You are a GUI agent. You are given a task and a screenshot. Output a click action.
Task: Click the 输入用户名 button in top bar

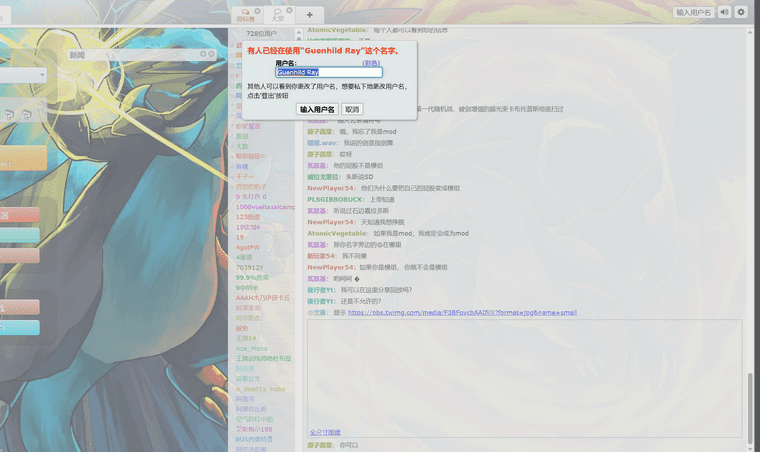point(694,12)
